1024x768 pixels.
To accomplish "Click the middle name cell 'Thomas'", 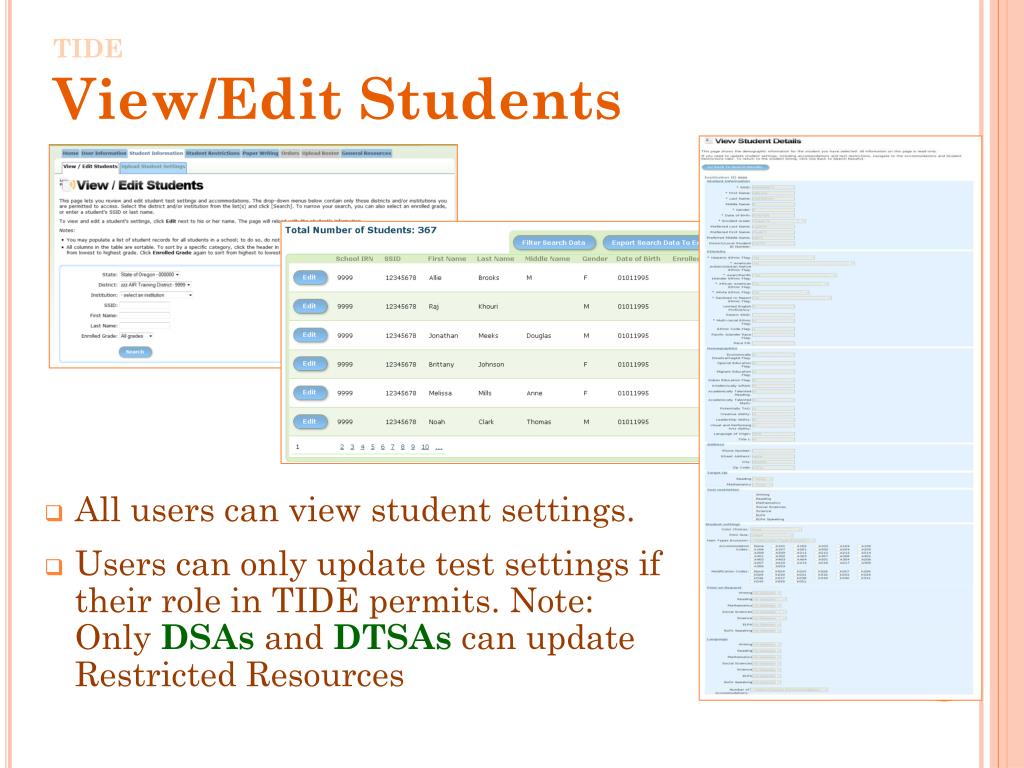I will click(539, 422).
